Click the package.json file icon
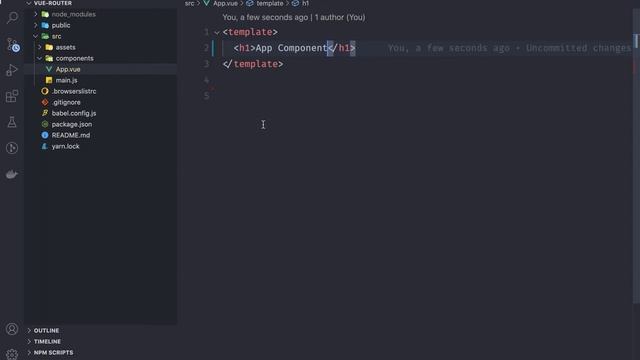 45,124
